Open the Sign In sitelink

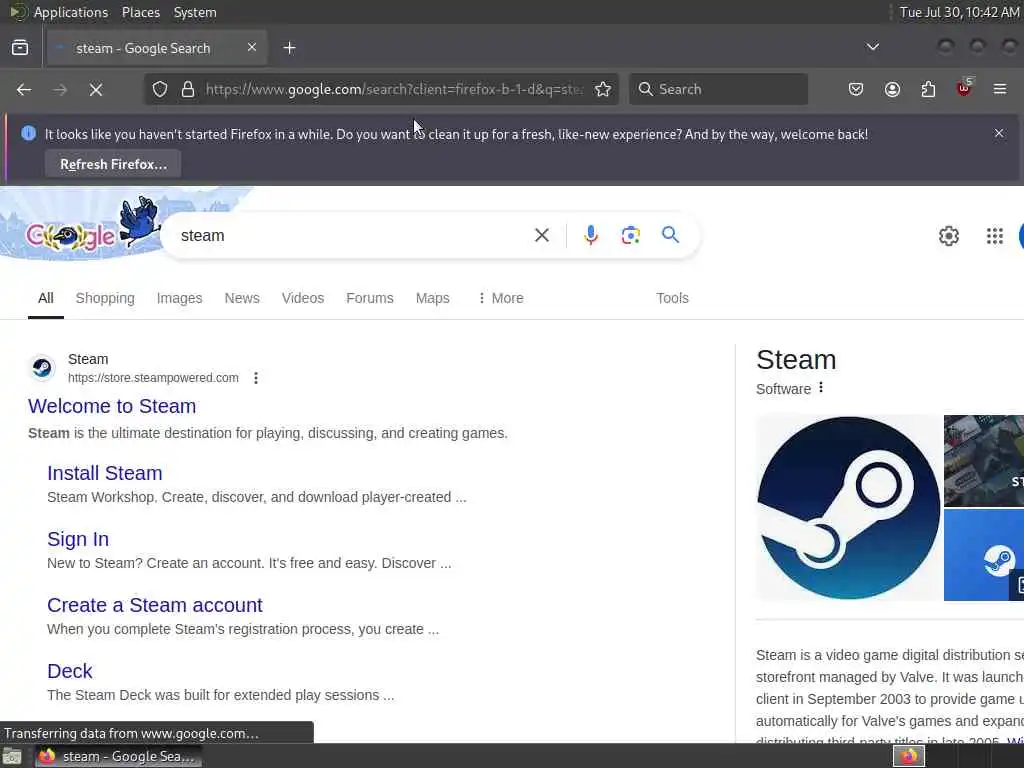pyautogui.click(x=78, y=539)
